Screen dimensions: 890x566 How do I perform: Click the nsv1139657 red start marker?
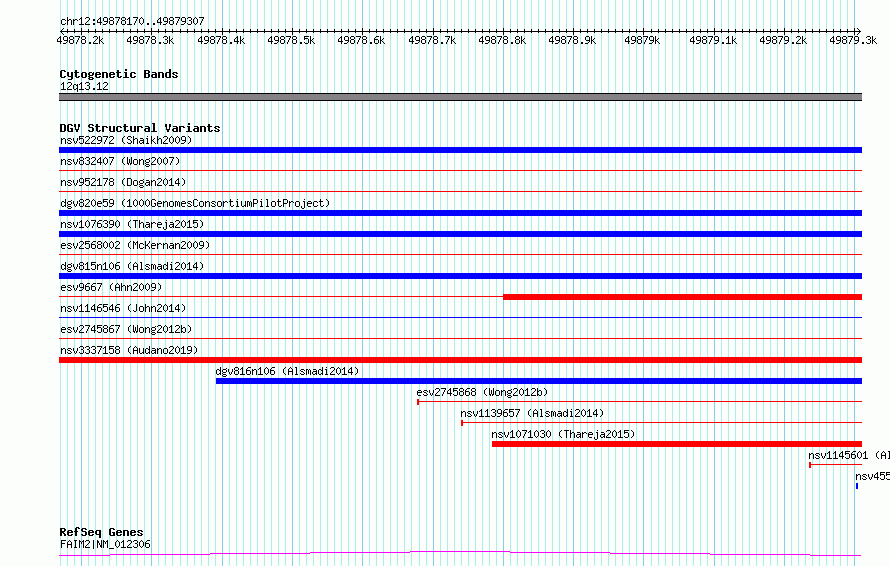pyautogui.click(x=462, y=423)
